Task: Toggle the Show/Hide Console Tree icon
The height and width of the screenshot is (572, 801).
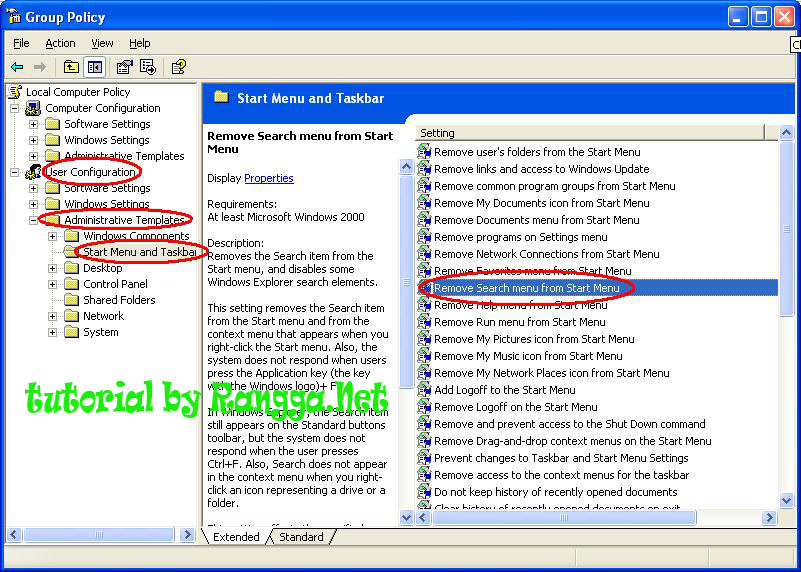Action: click(95, 67)
